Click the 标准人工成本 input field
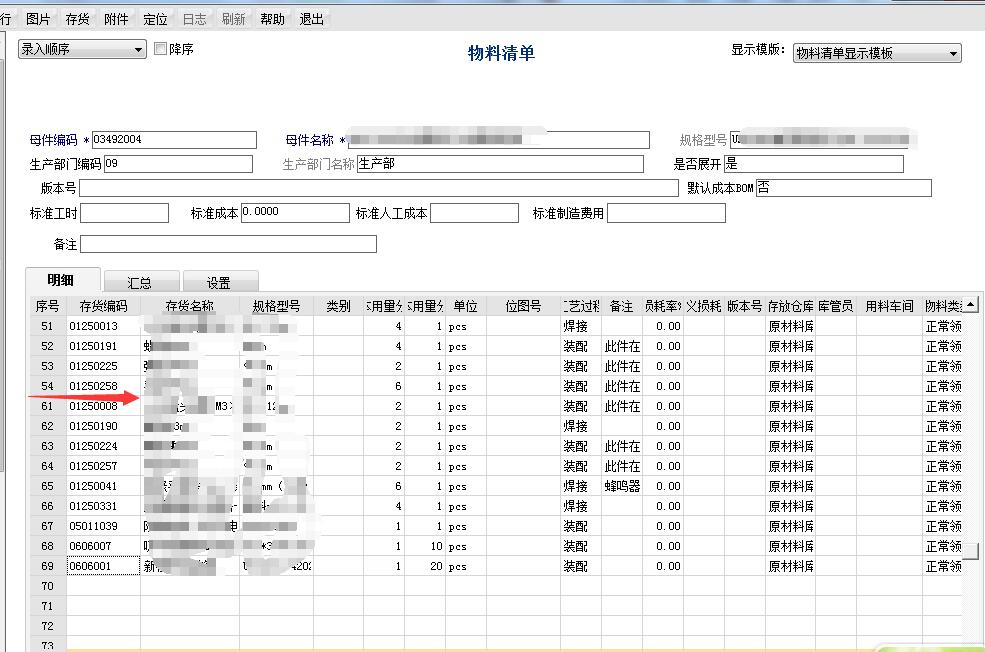The image size is (985, 652). point(474,213)
